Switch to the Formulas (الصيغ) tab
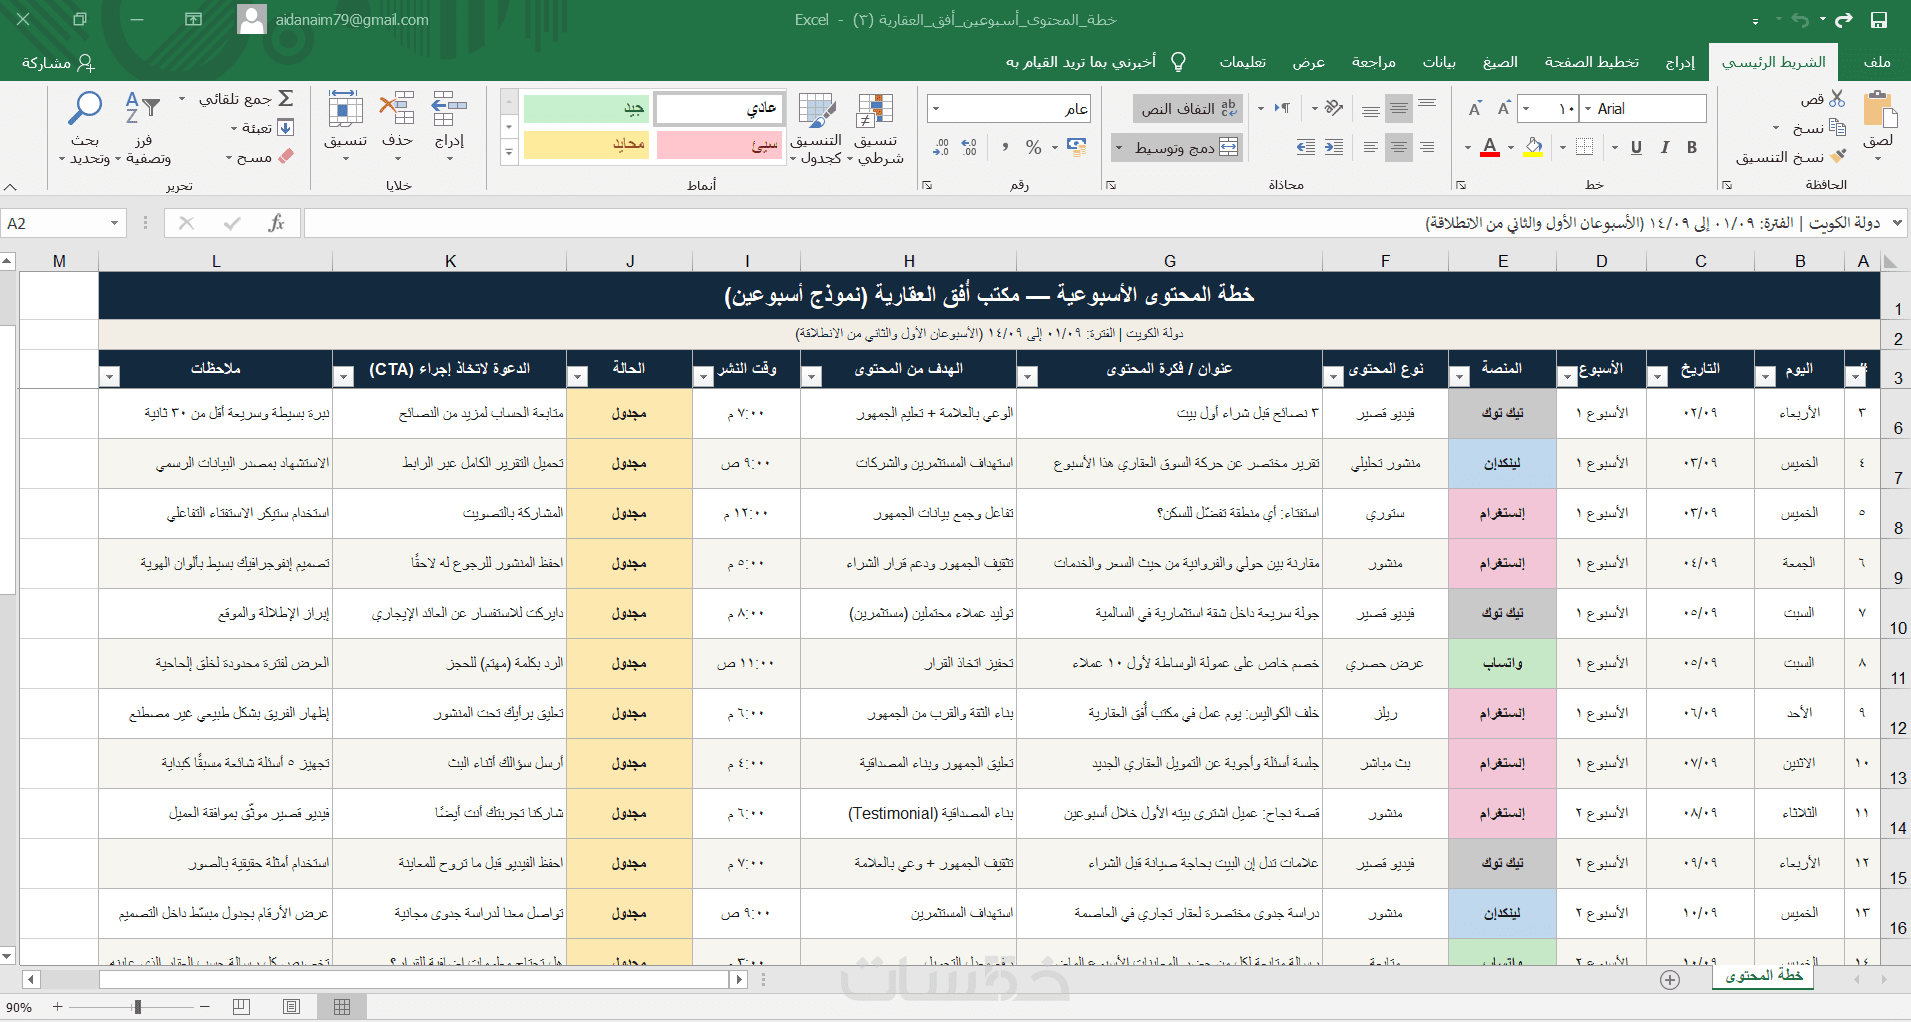This screenshot has width=1911, height=1022. point(1500,62)
